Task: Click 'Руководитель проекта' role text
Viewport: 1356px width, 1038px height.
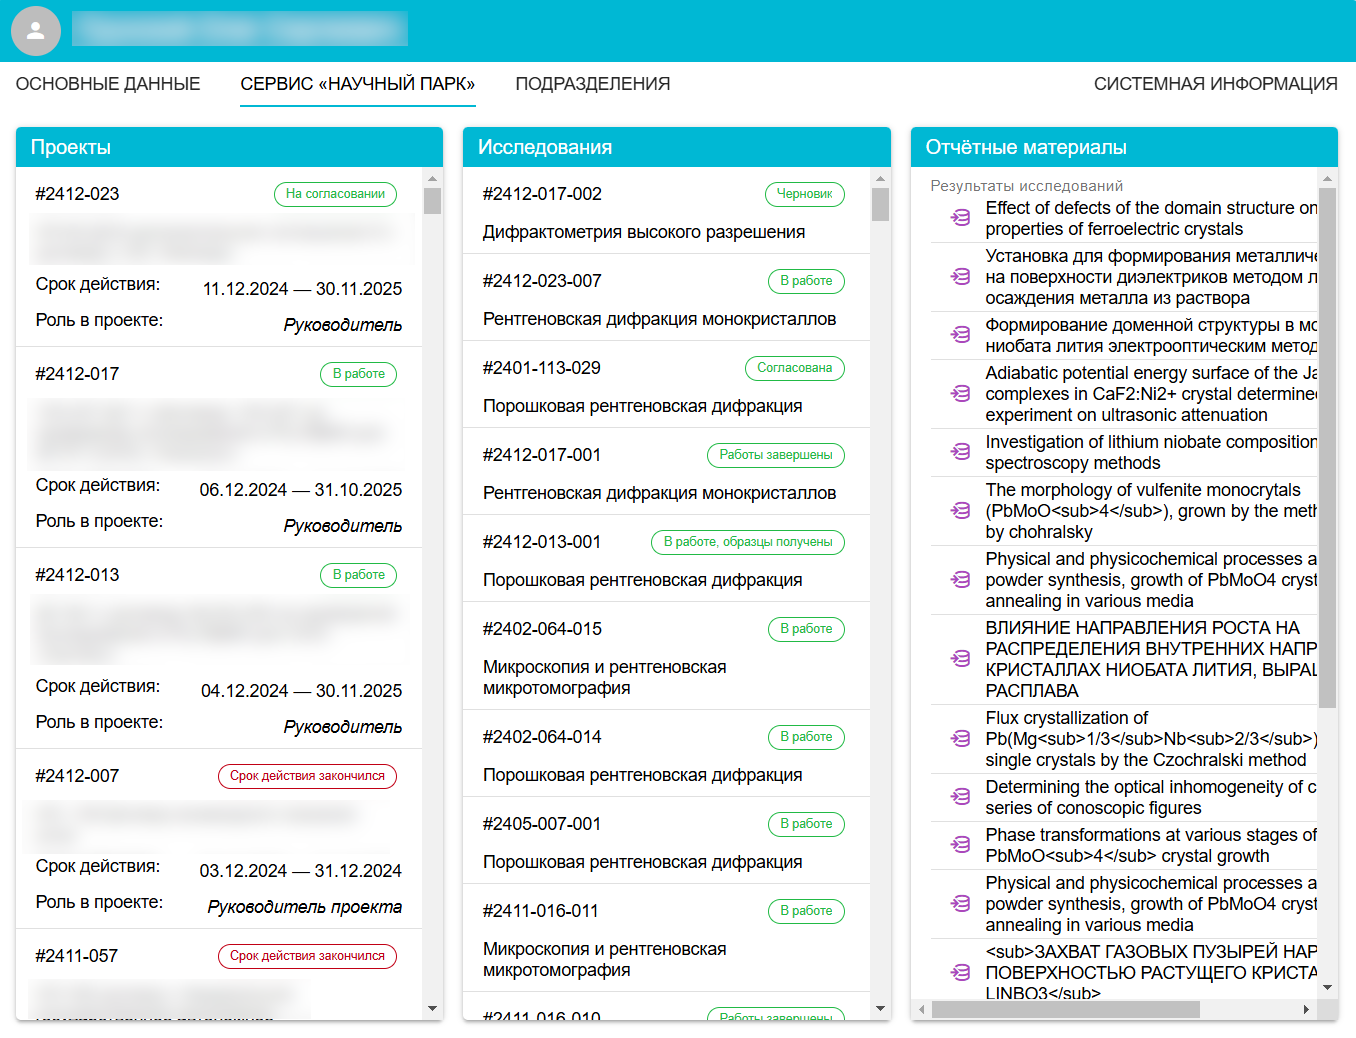Action: point(305,907)
